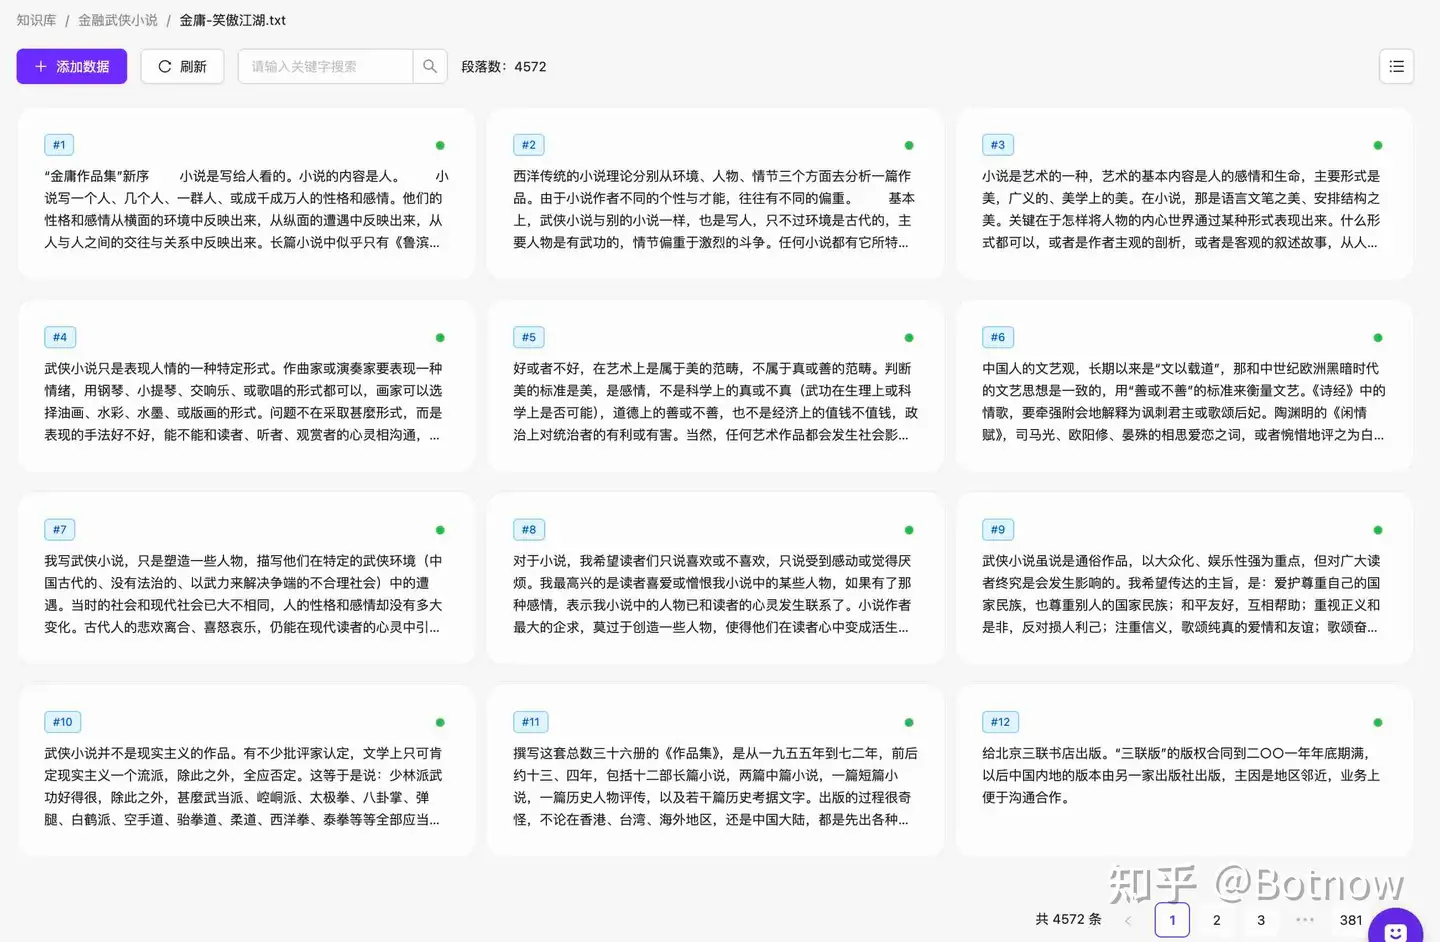Viewport: 1440px width, 942px height.
Task: Click the green status dot on card #1
Action: [x=440, y=146]
